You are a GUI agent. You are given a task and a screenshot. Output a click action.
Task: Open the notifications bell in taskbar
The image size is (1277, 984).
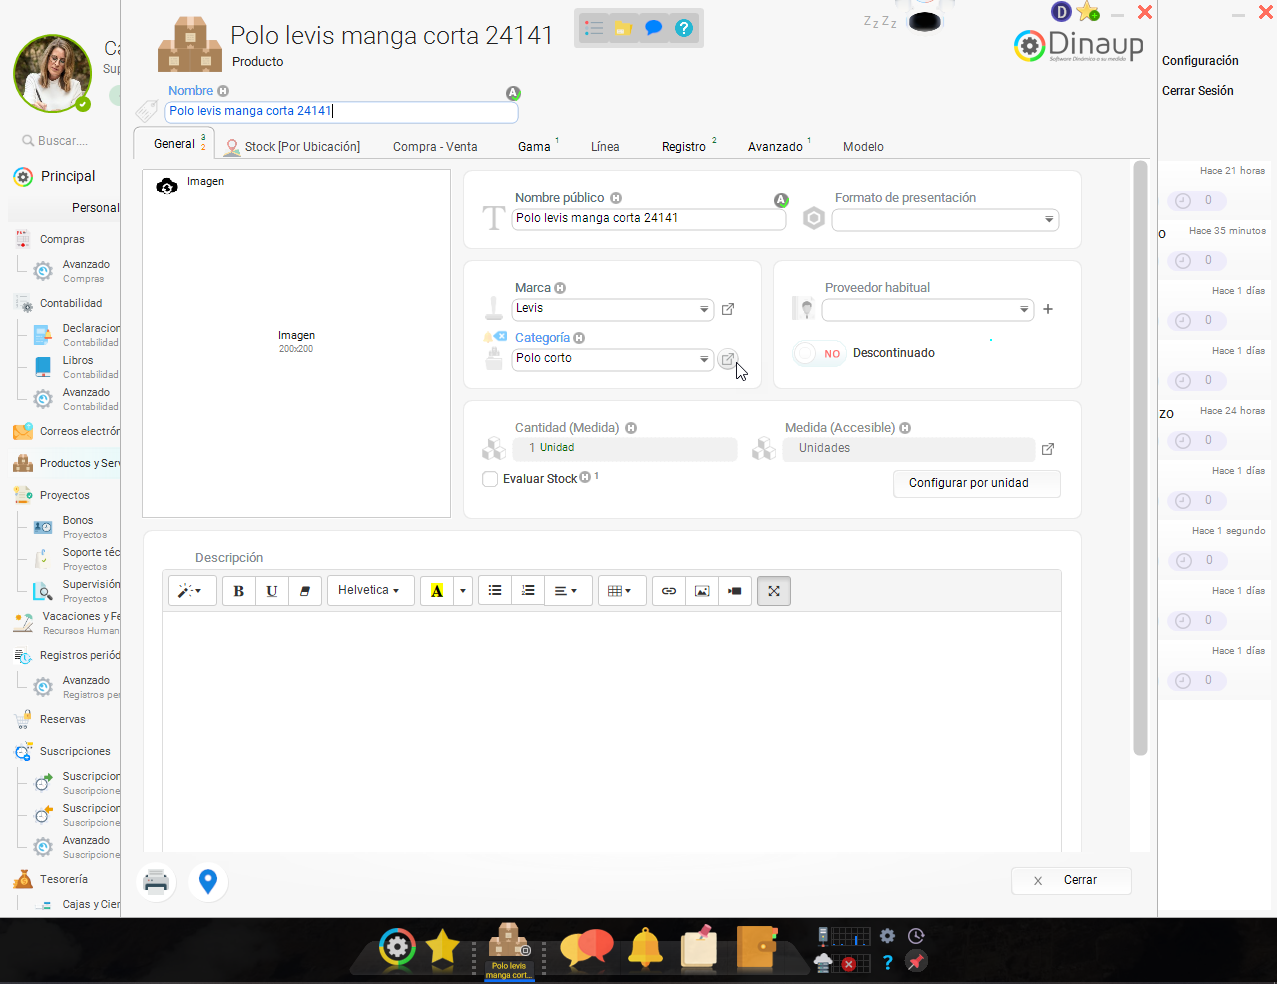tap(645, 947)
